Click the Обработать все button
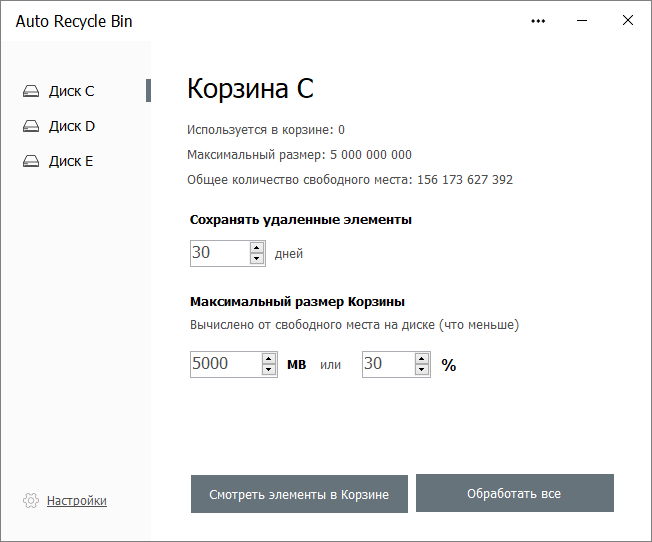This screenshot has width=652, height=542. [x=514, y=494]
